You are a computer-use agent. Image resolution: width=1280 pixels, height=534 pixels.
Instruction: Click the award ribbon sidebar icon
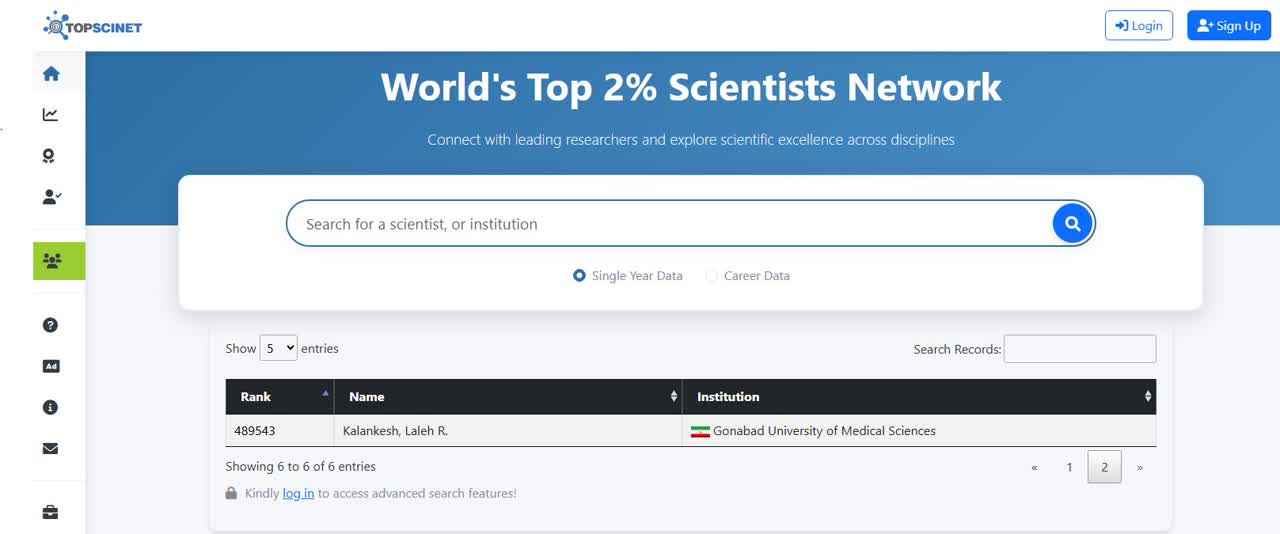coord(50,156)
